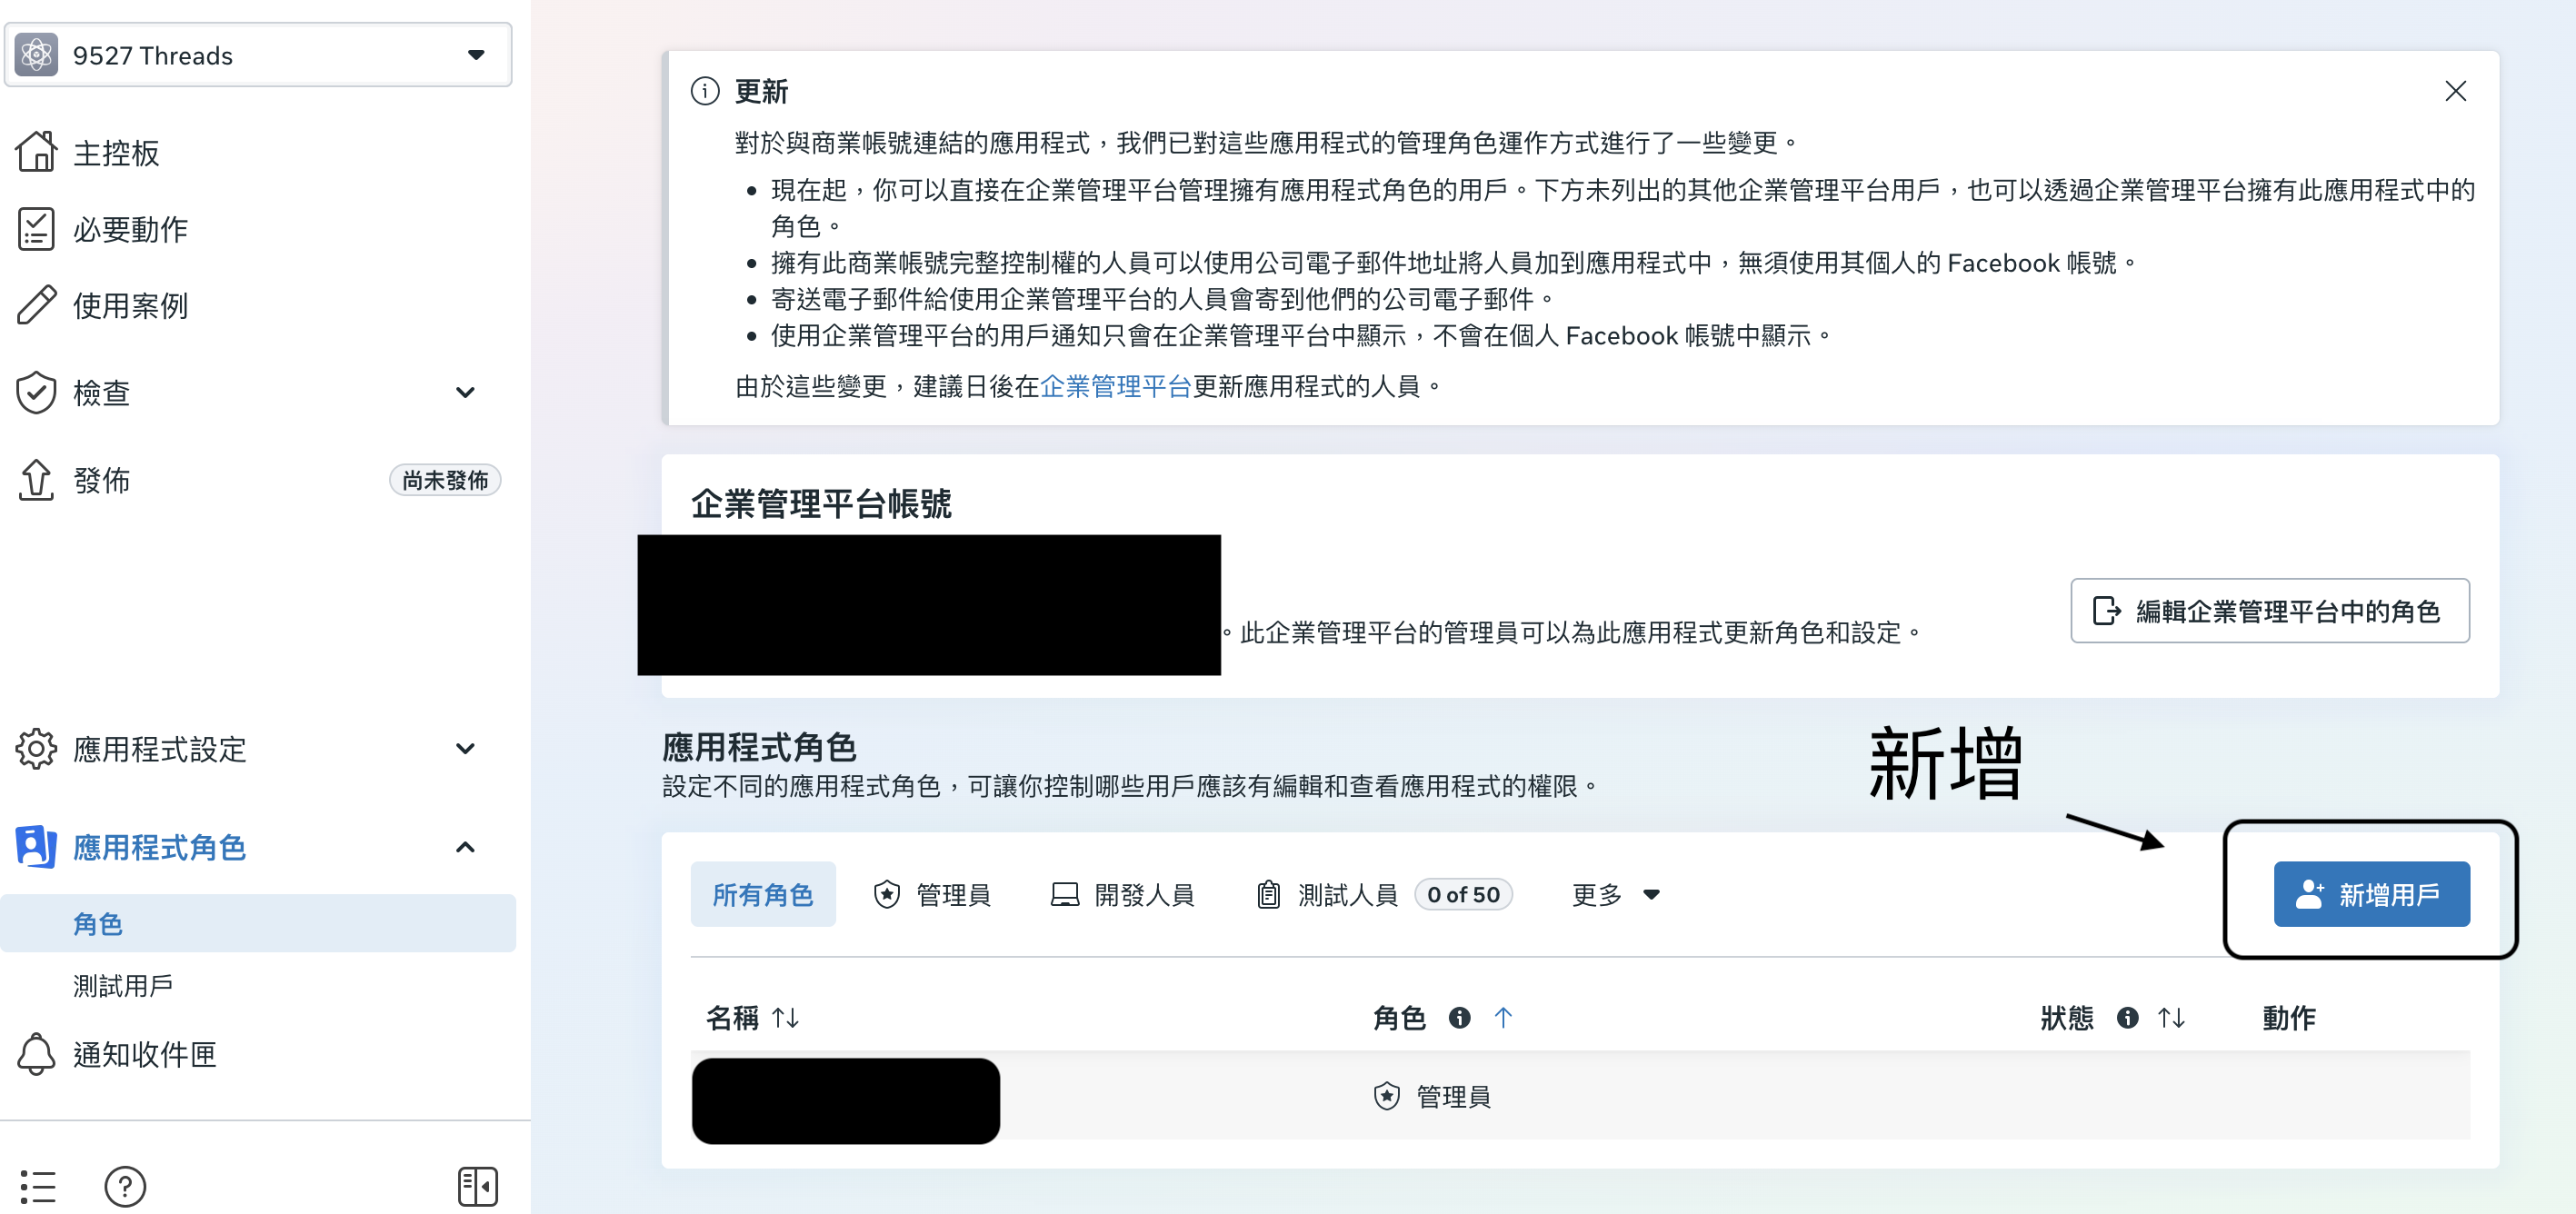Screen dimensions: 2576x1214
Task: Click the info icon next to 狀態 column
Action: tap(2127, 1018)
